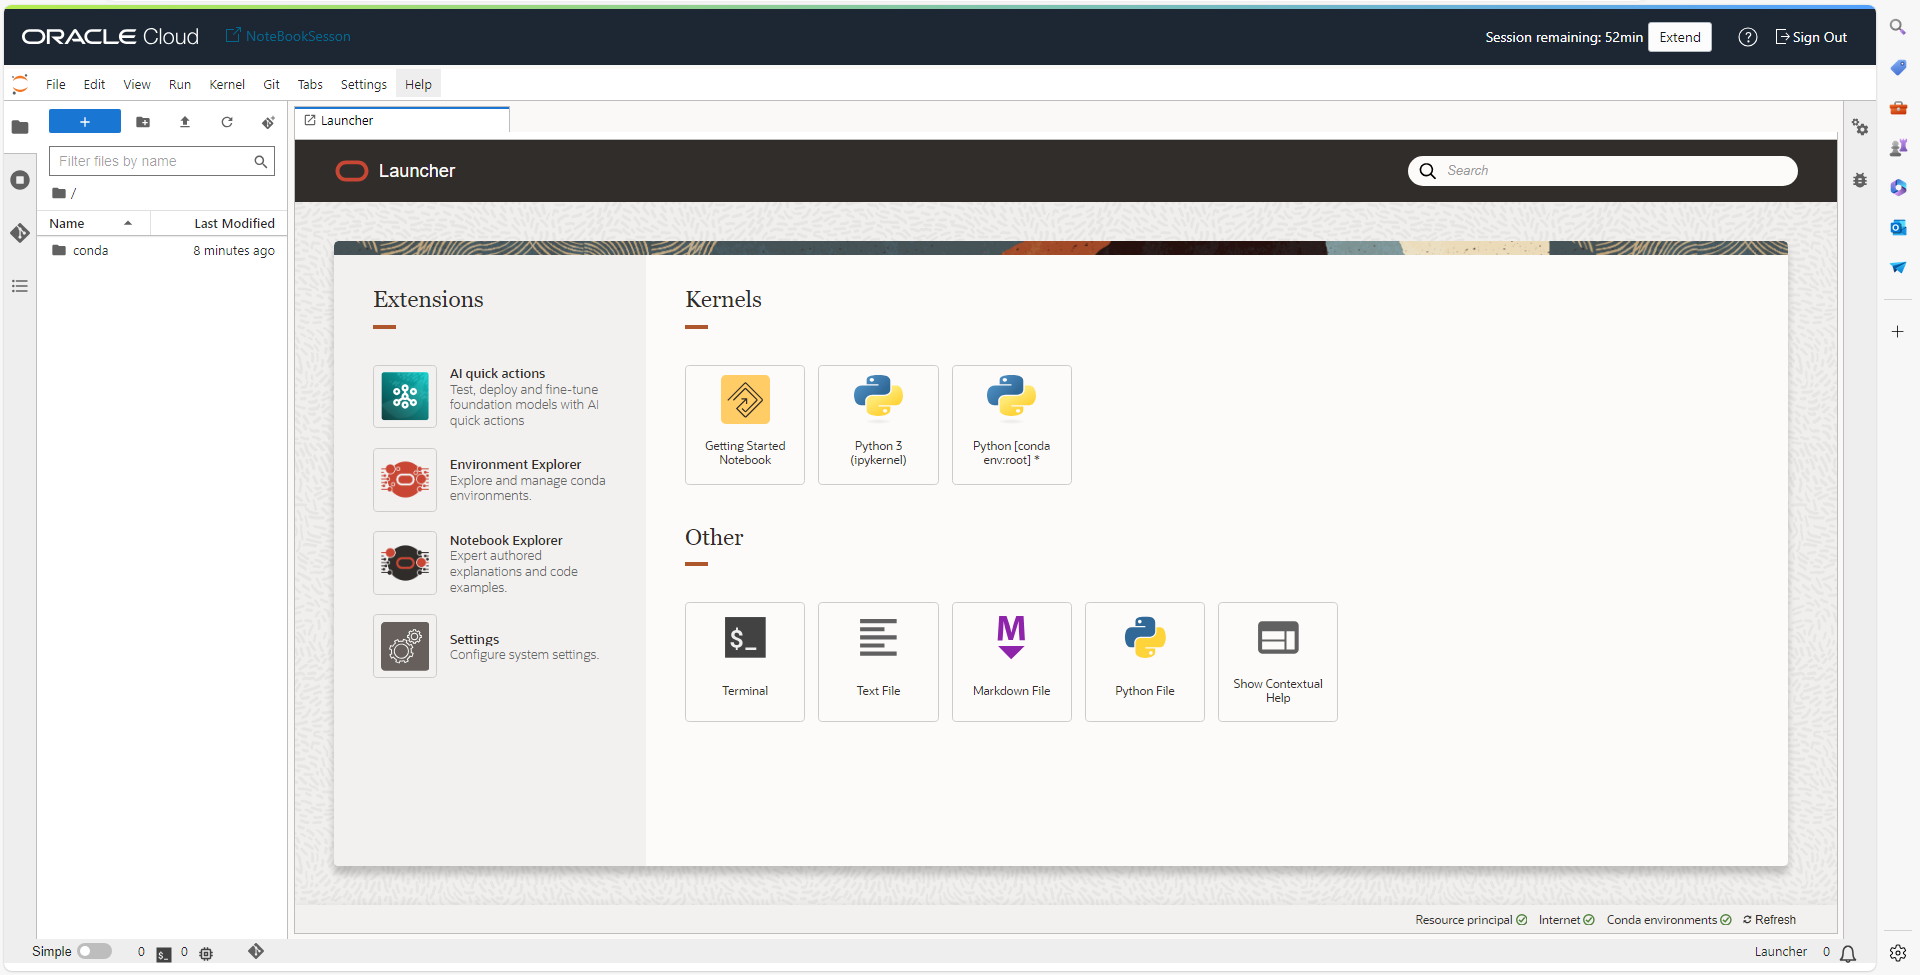The height and width of the screenshot is (975, 1920).
Task: Click Sign Out
Action: point(1811,37)
